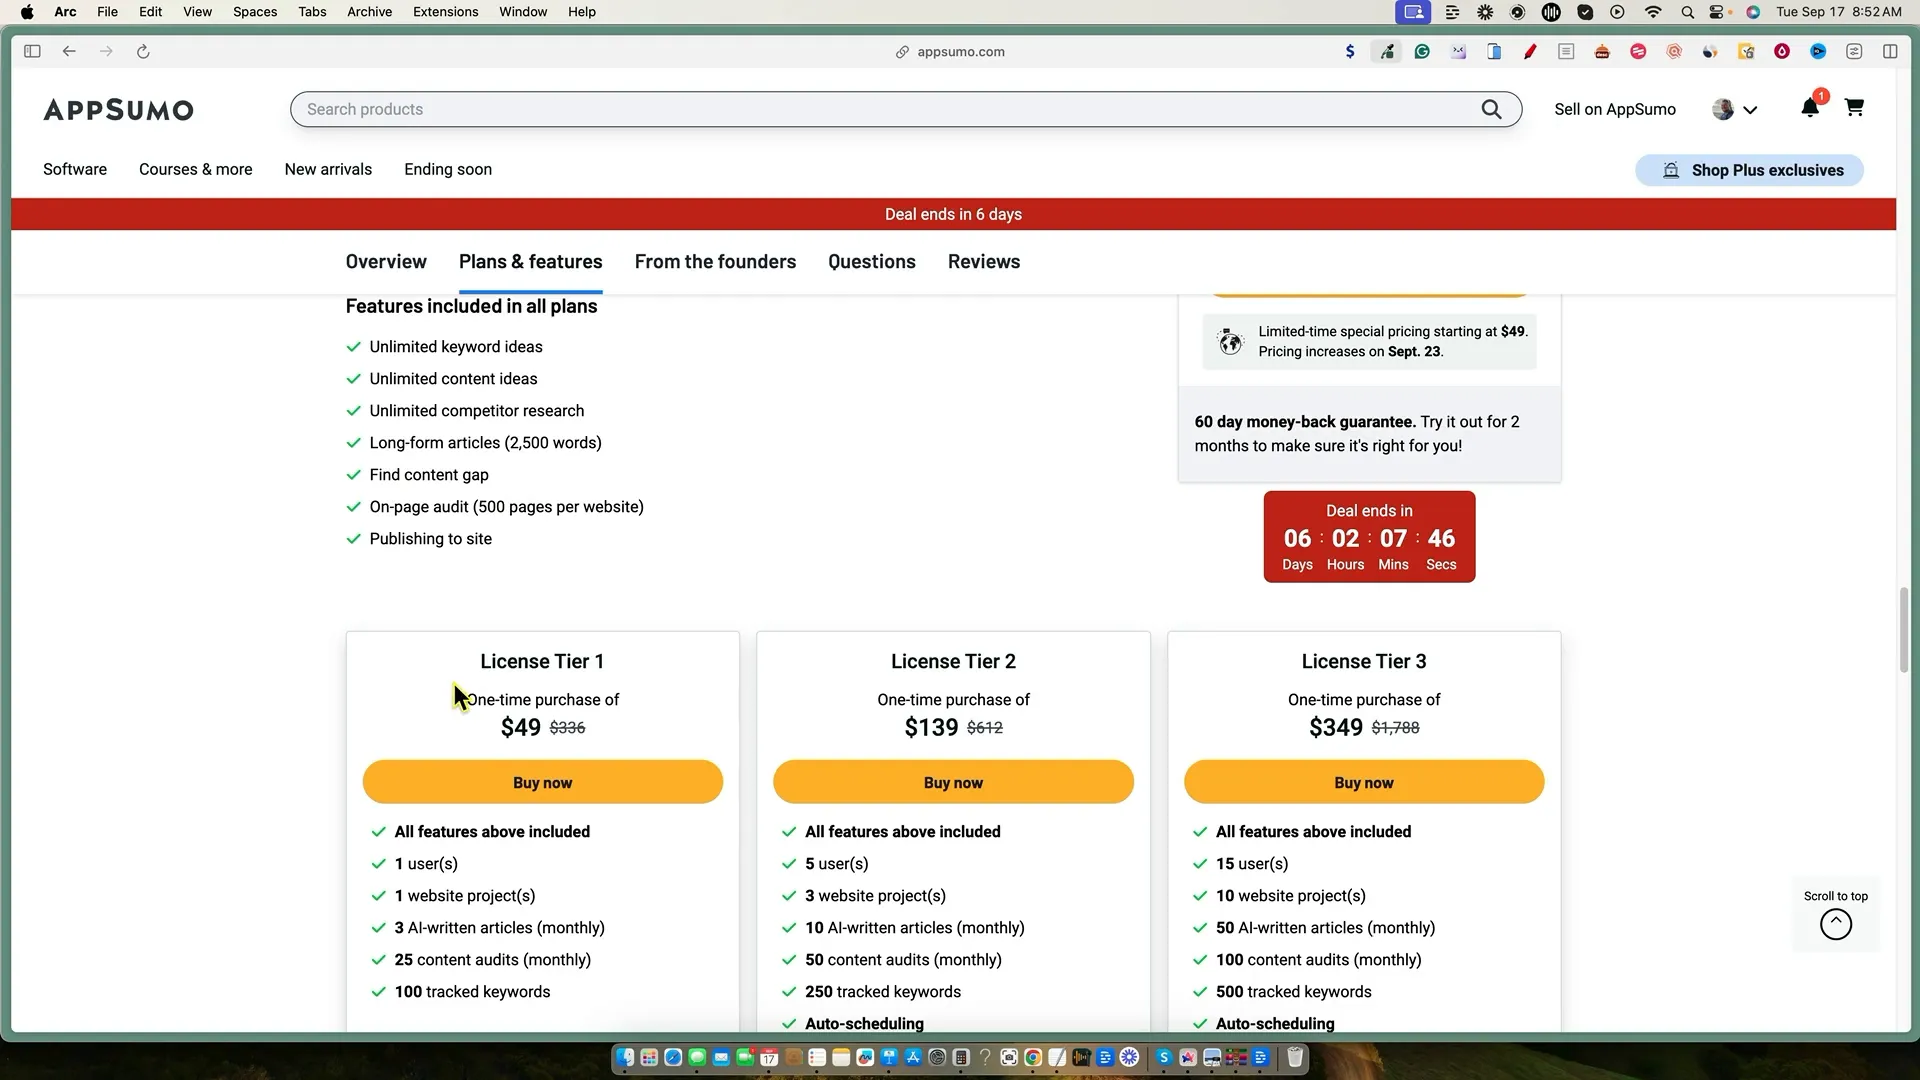Click the search magnifier icon
The height and width of the screenshot is (1080, 1920).
1491,109
